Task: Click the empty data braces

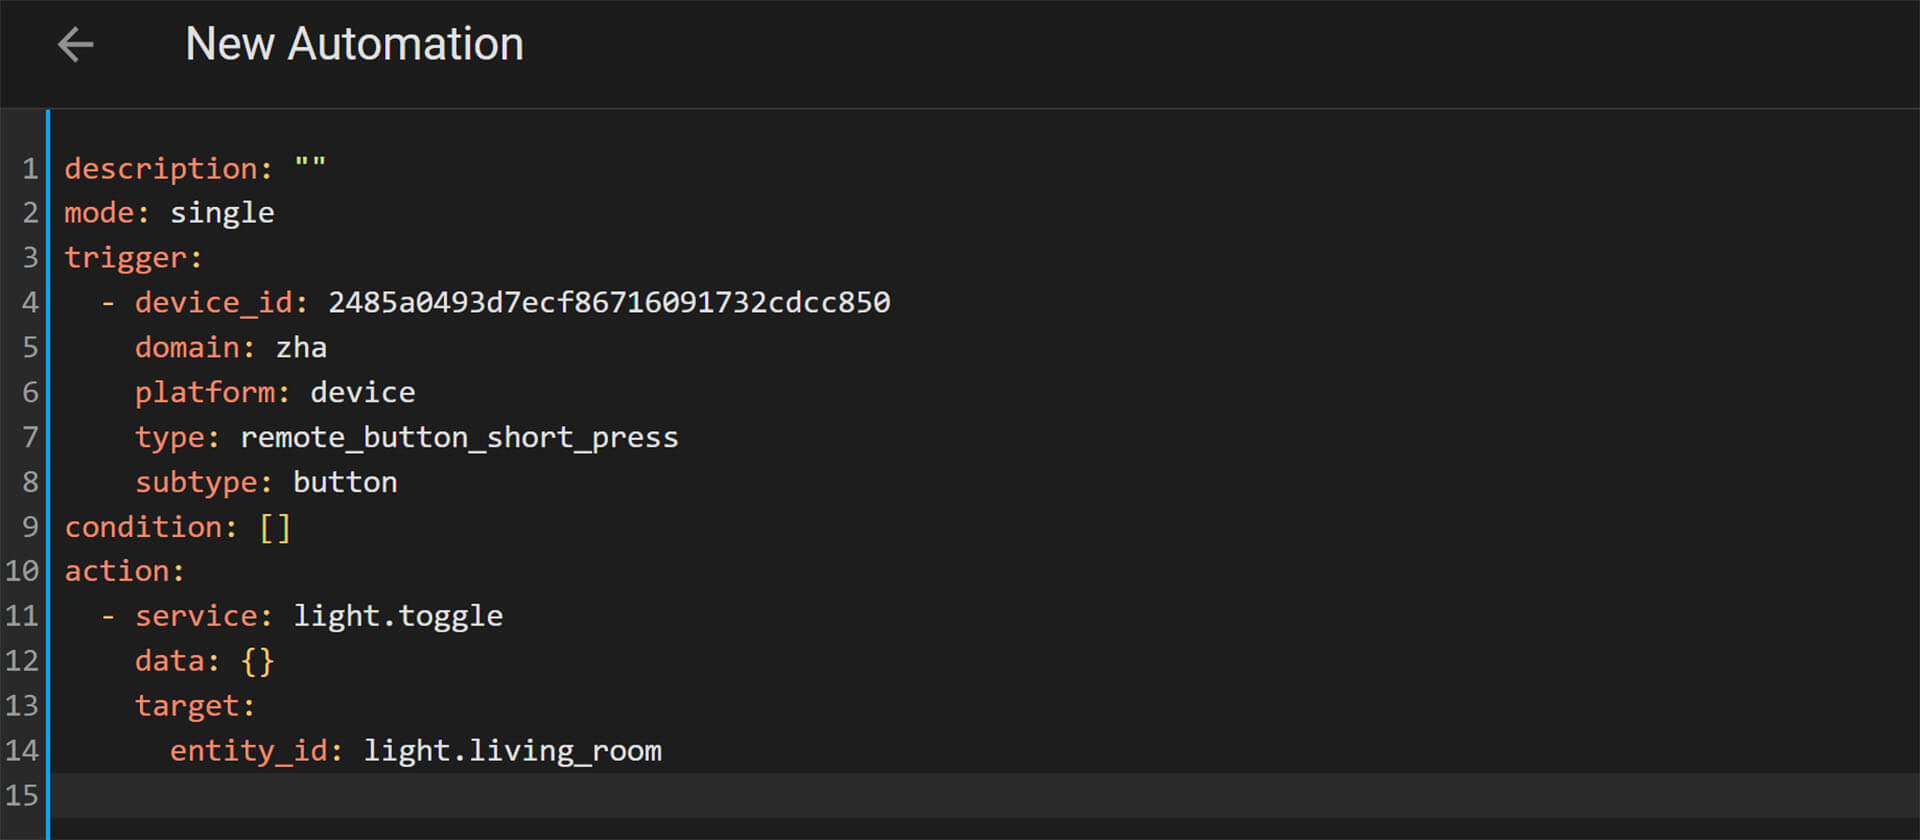Action: pyautogui.click(x=257, y=661)
